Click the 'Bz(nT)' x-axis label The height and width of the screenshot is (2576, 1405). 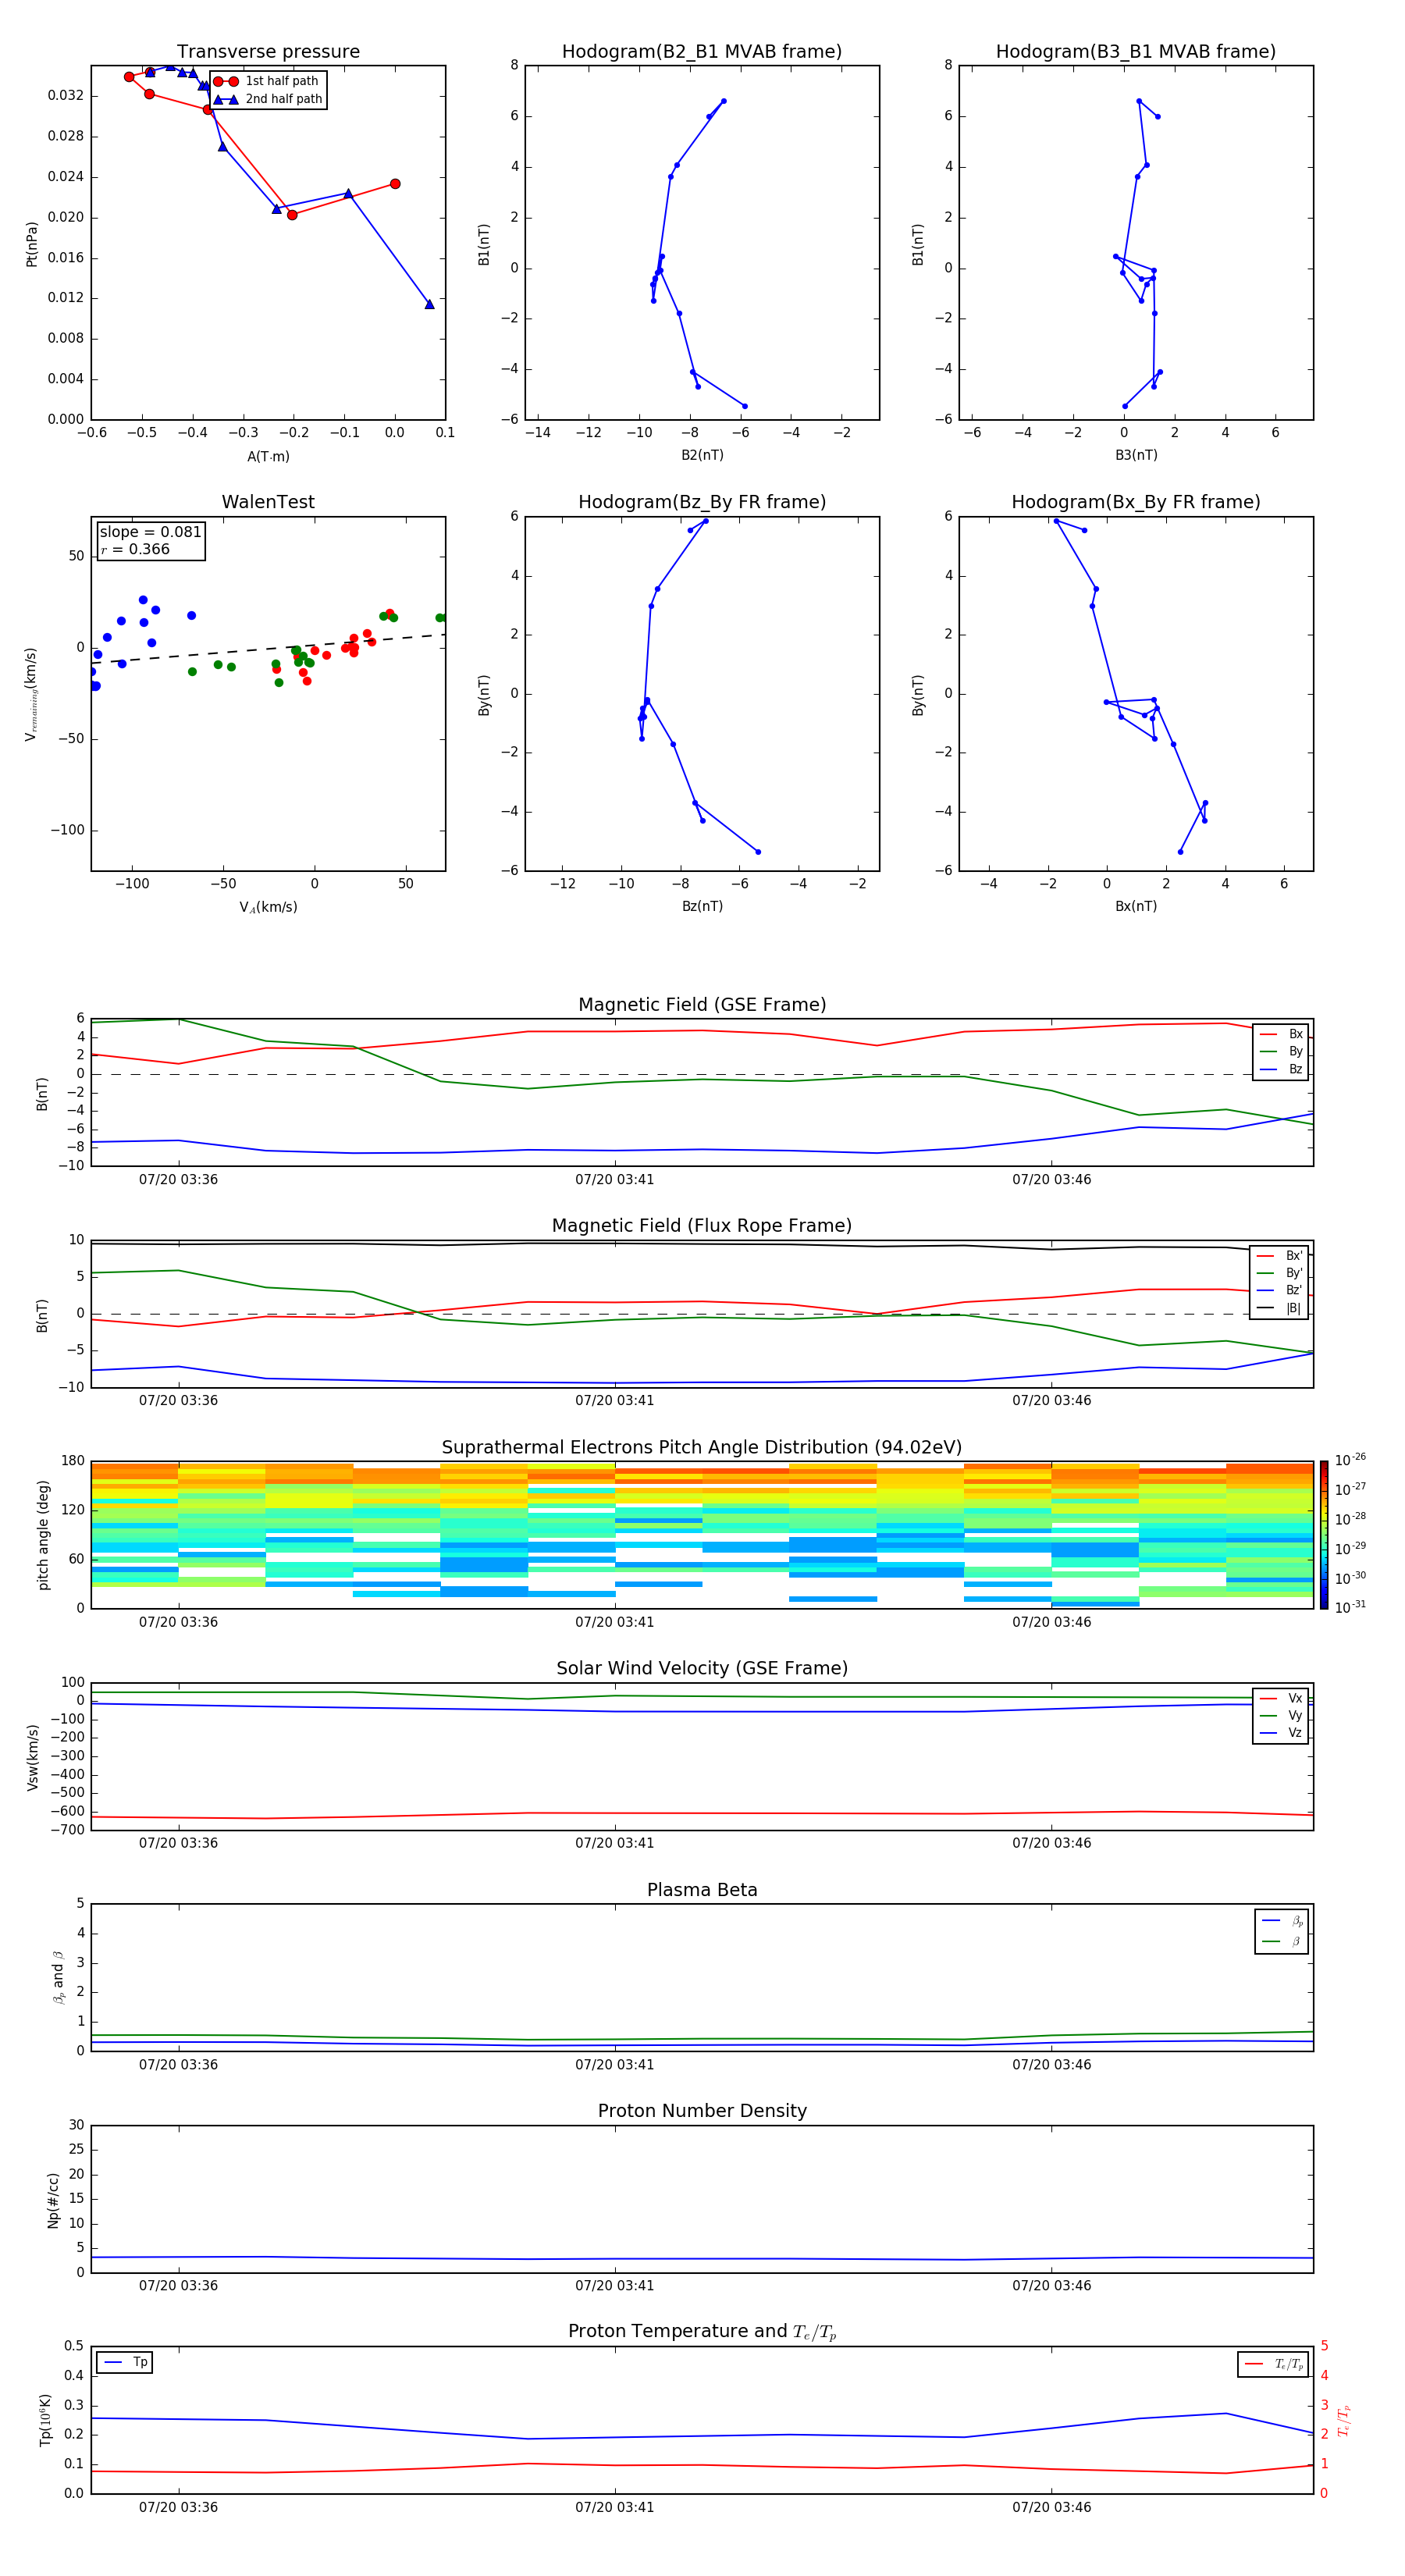(702, 906)
